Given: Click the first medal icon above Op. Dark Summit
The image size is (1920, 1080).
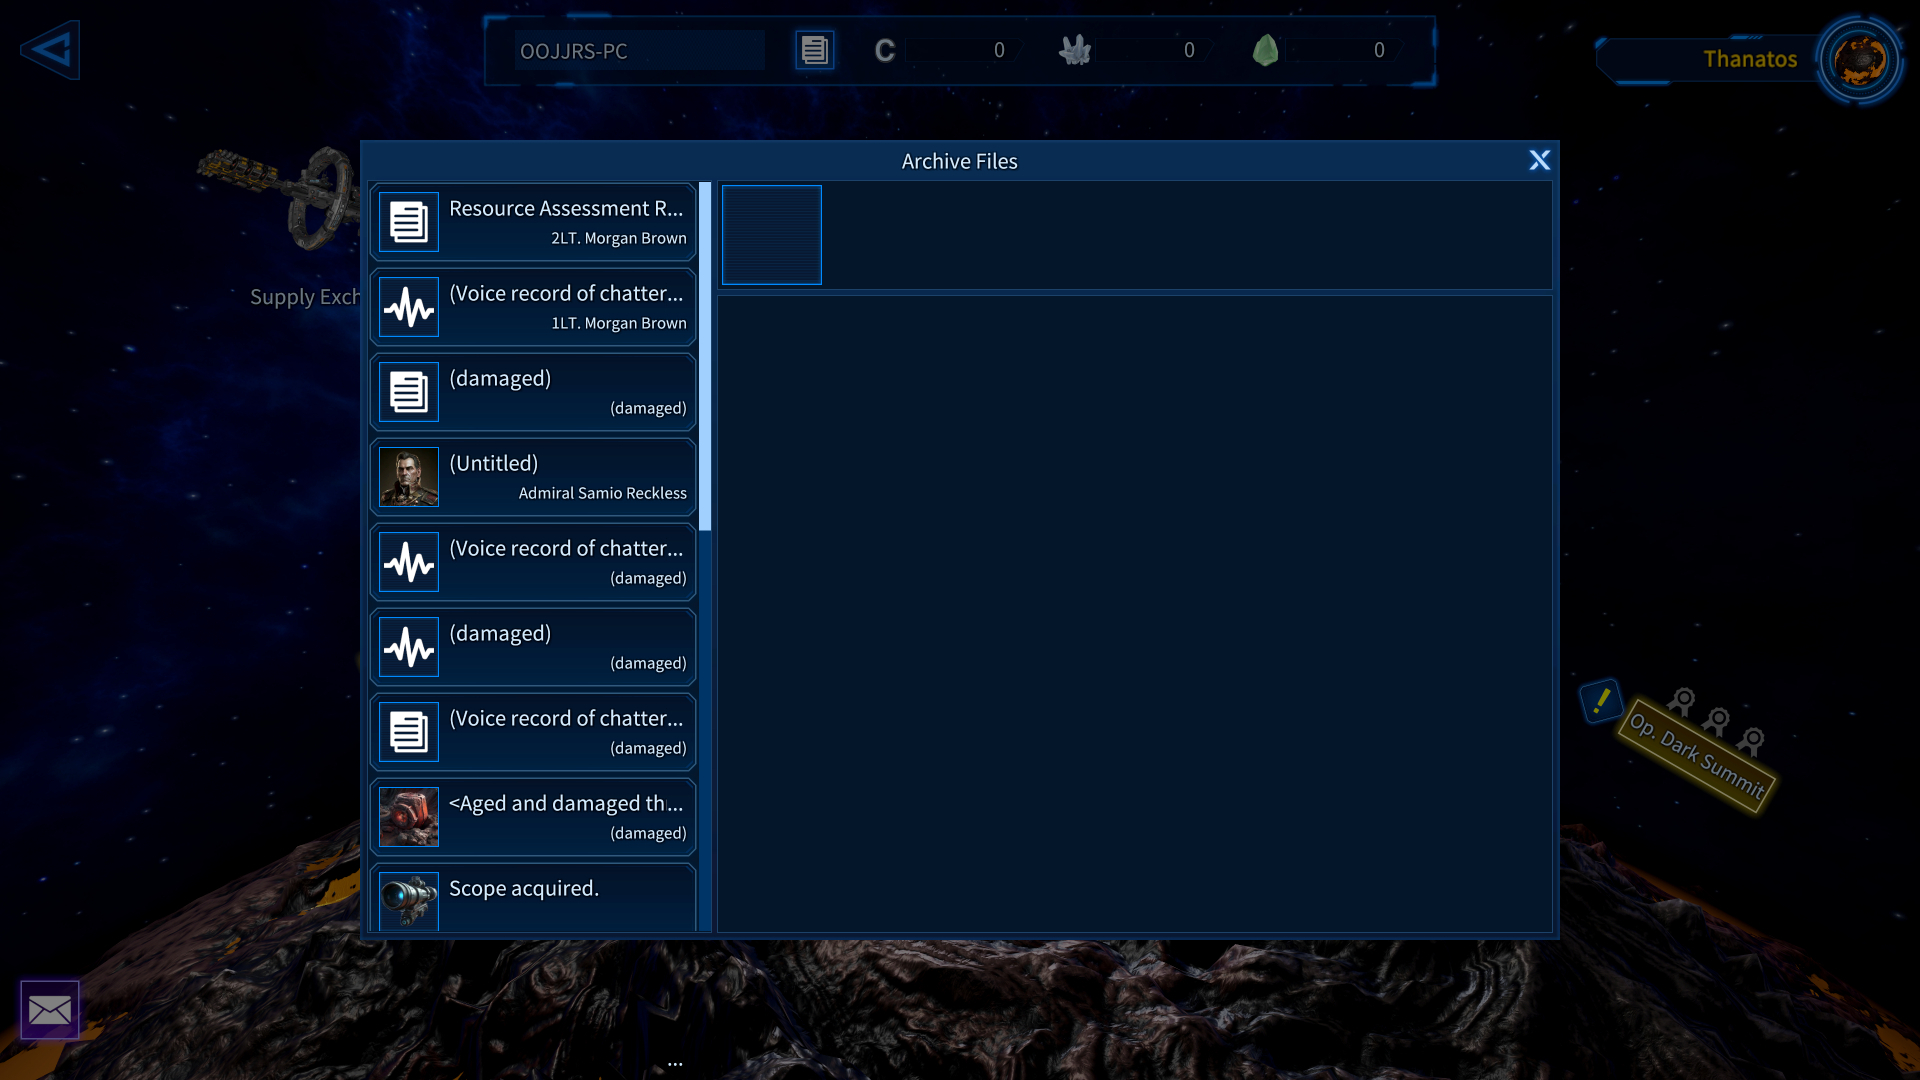Looking at the screenshot, I should [x=1682, y=702].
